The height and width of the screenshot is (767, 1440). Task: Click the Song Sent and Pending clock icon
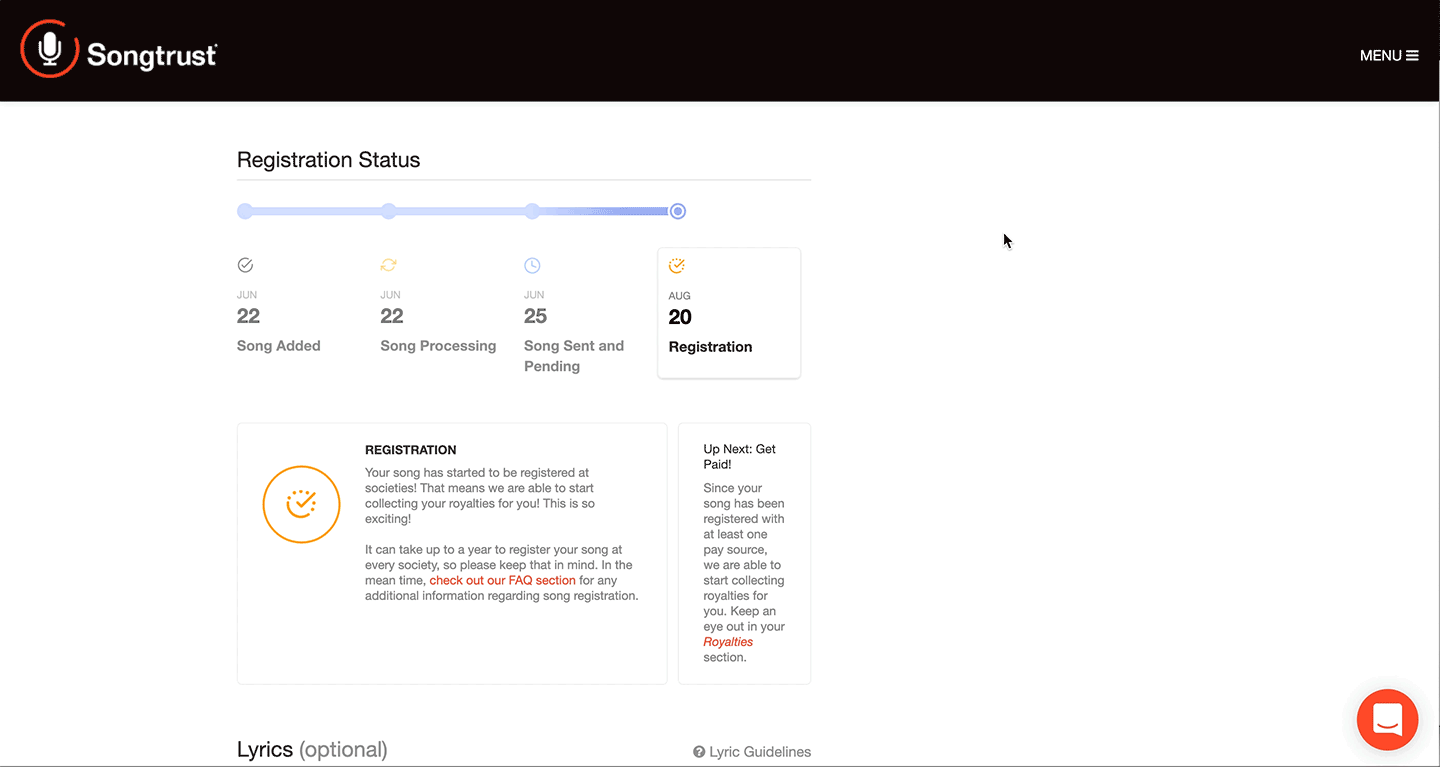[532, 265]
